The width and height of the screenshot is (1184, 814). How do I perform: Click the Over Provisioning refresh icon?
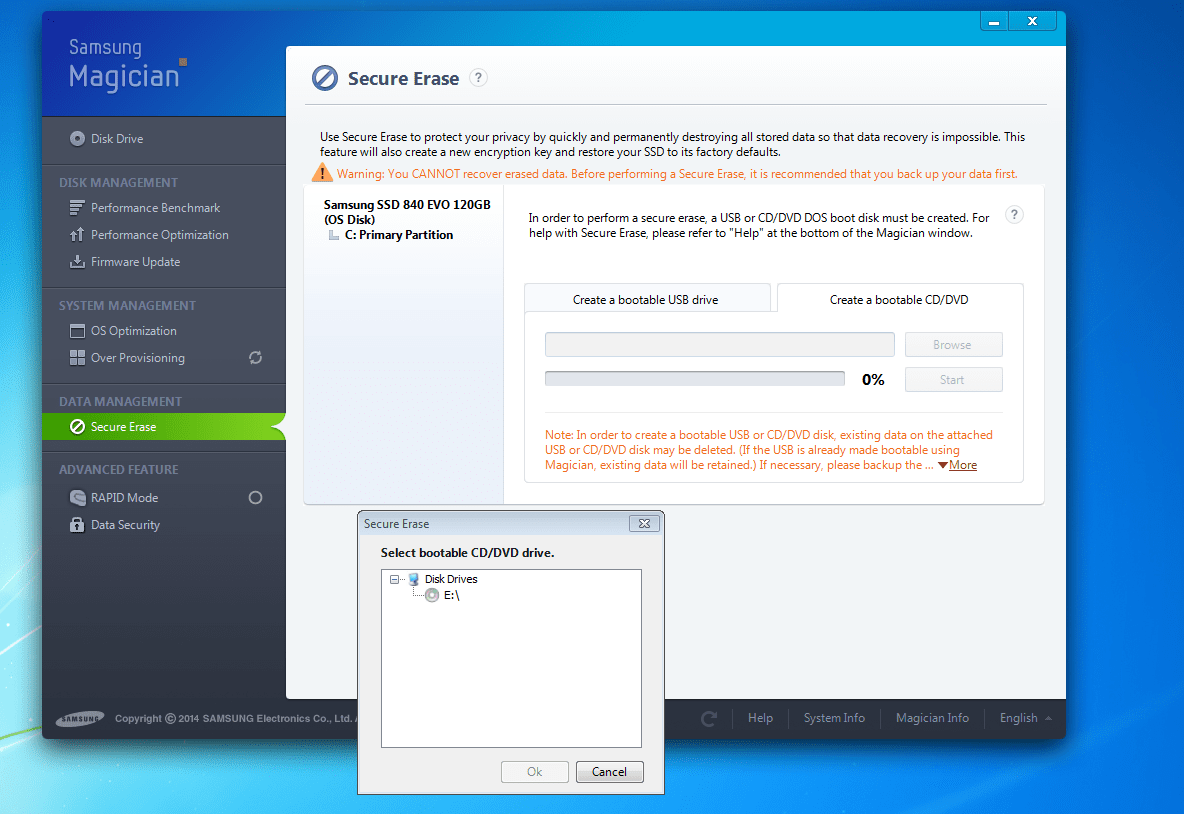click(x=255, y=358)
